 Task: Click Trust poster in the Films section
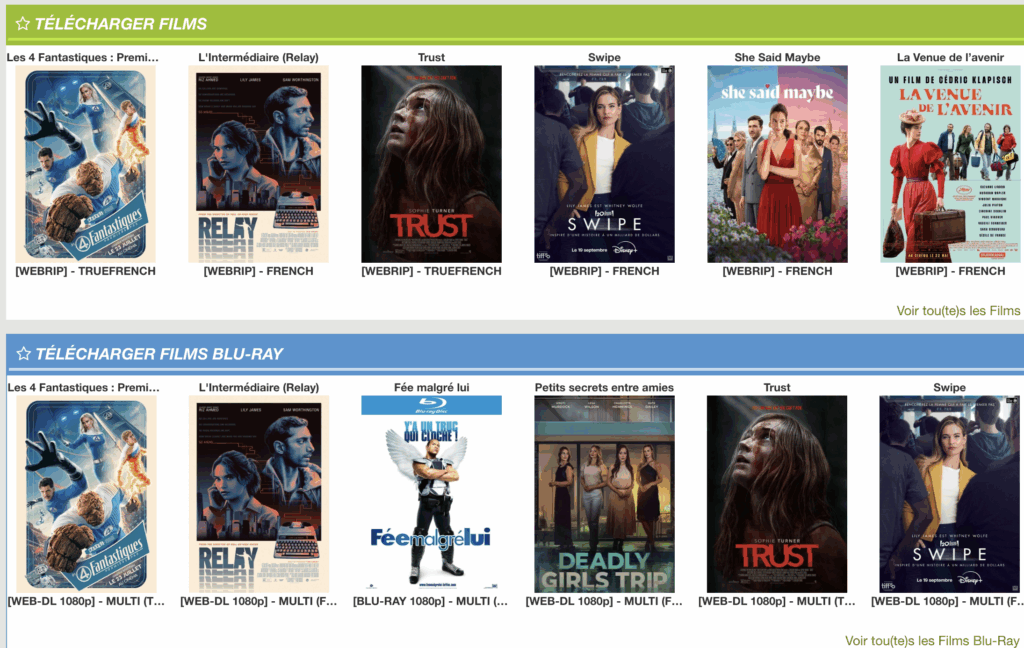tap(431, 164)
